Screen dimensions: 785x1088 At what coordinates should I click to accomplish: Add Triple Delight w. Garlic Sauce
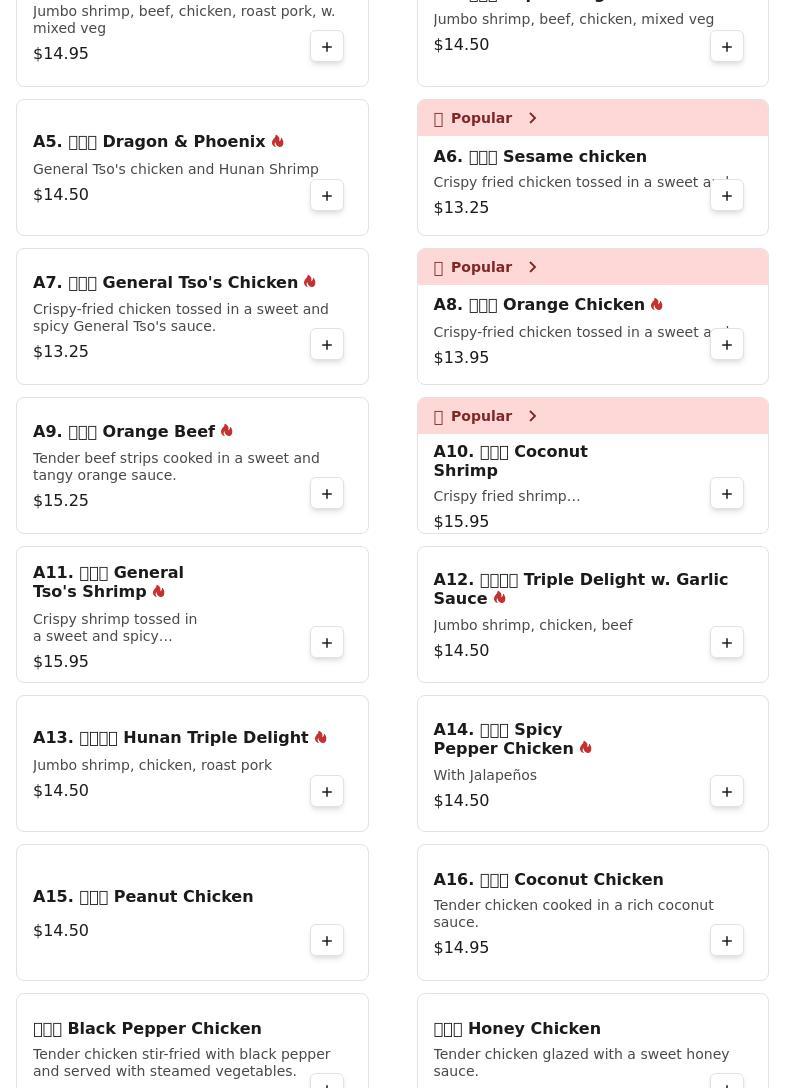727,643
